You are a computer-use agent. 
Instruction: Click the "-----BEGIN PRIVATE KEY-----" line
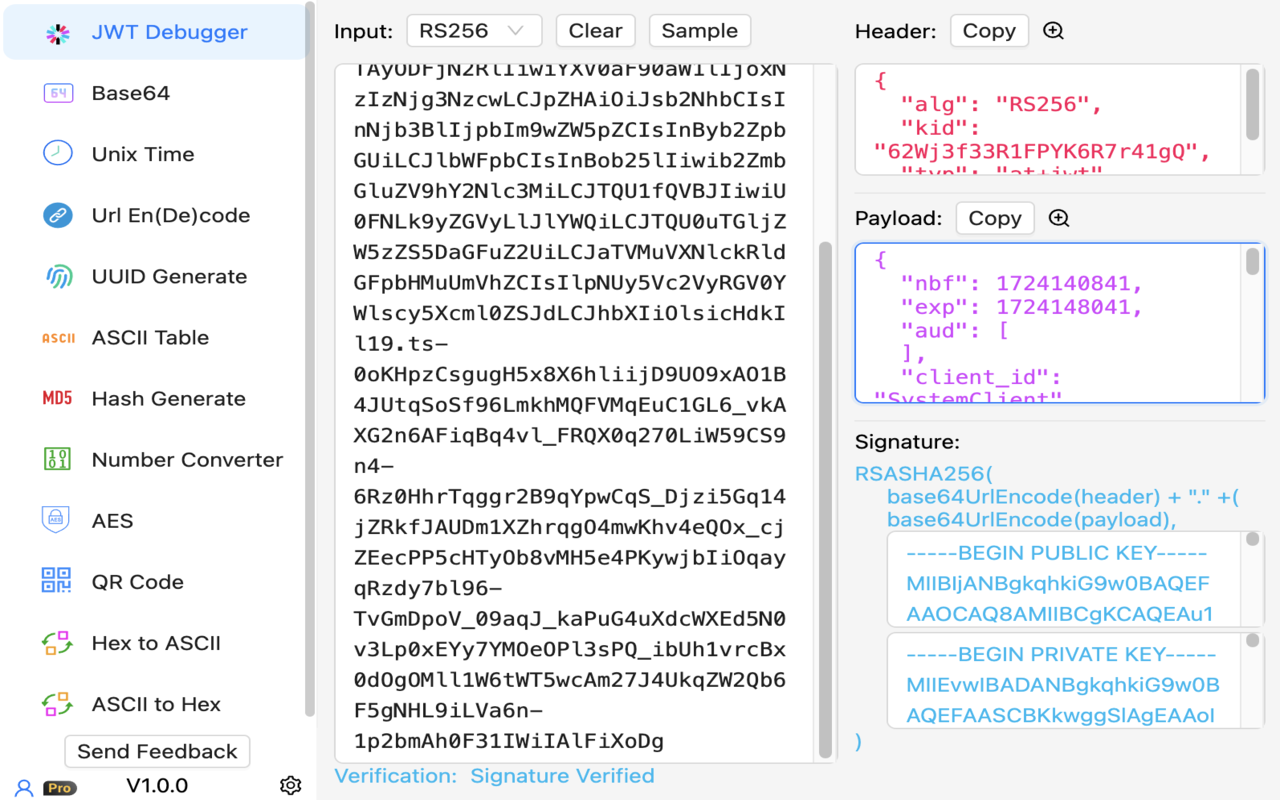tap(1061, 654)
